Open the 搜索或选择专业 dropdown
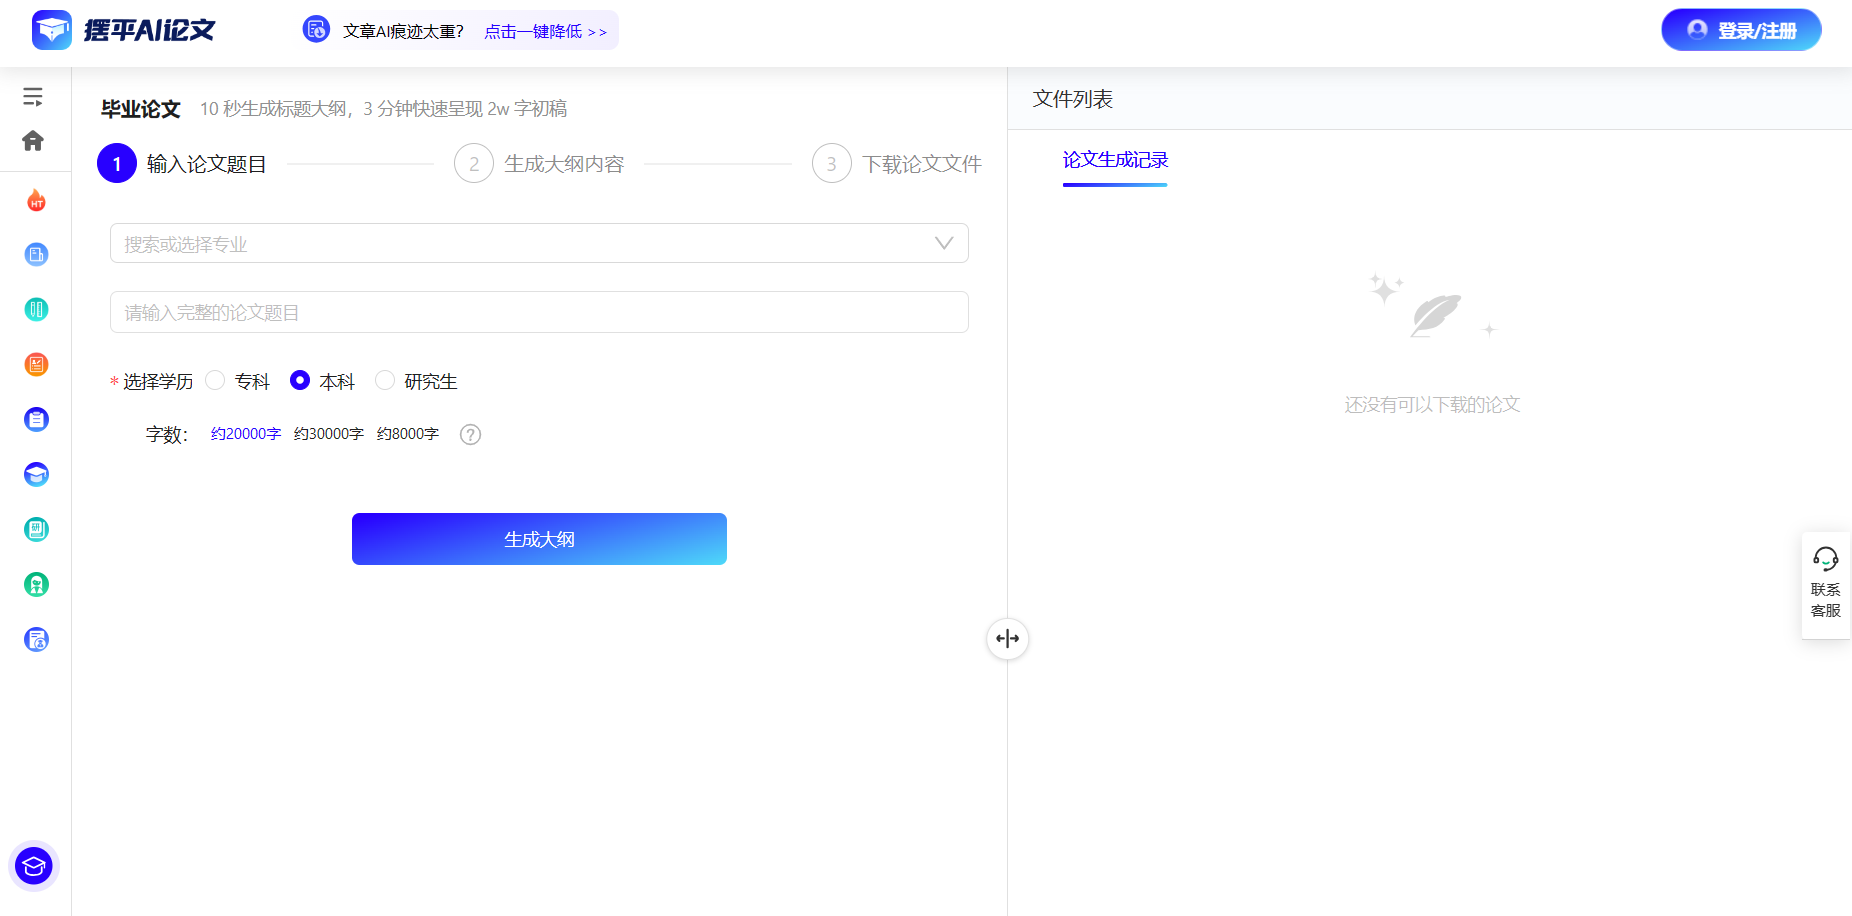The height and width of the screenshot is (916, 1852). pyautogui.click(x=538, y=243)
